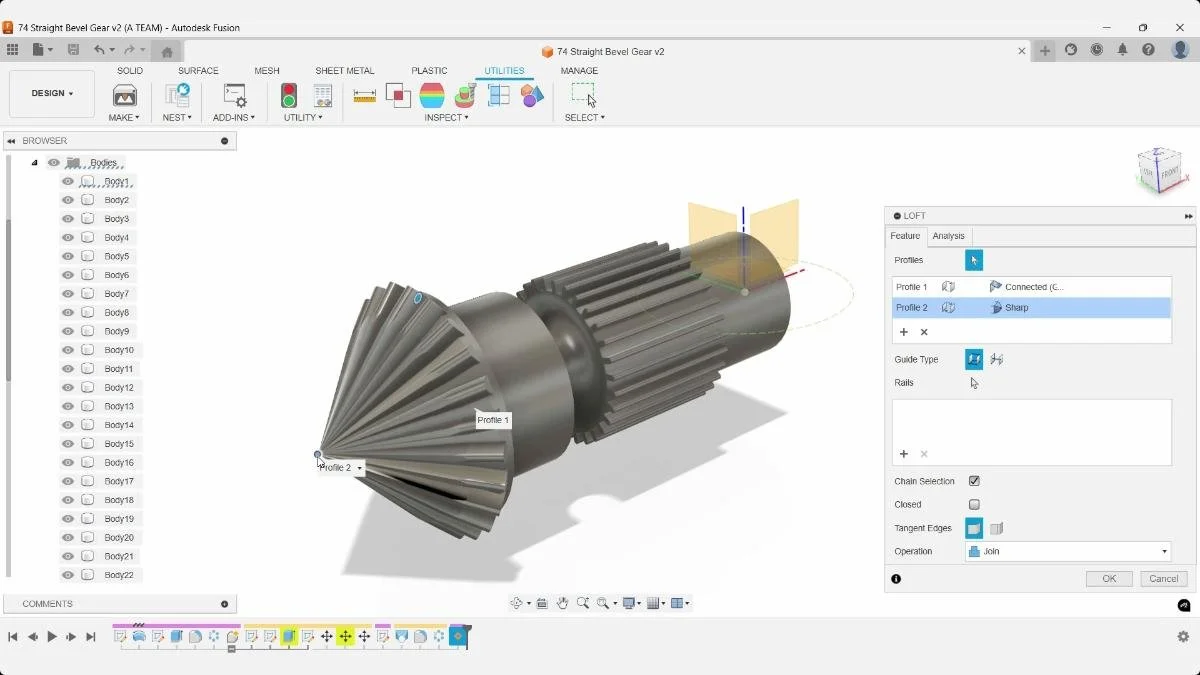Click the Pan hand tool in navigation bar
1200x675 pixels.
coord(562,603)
